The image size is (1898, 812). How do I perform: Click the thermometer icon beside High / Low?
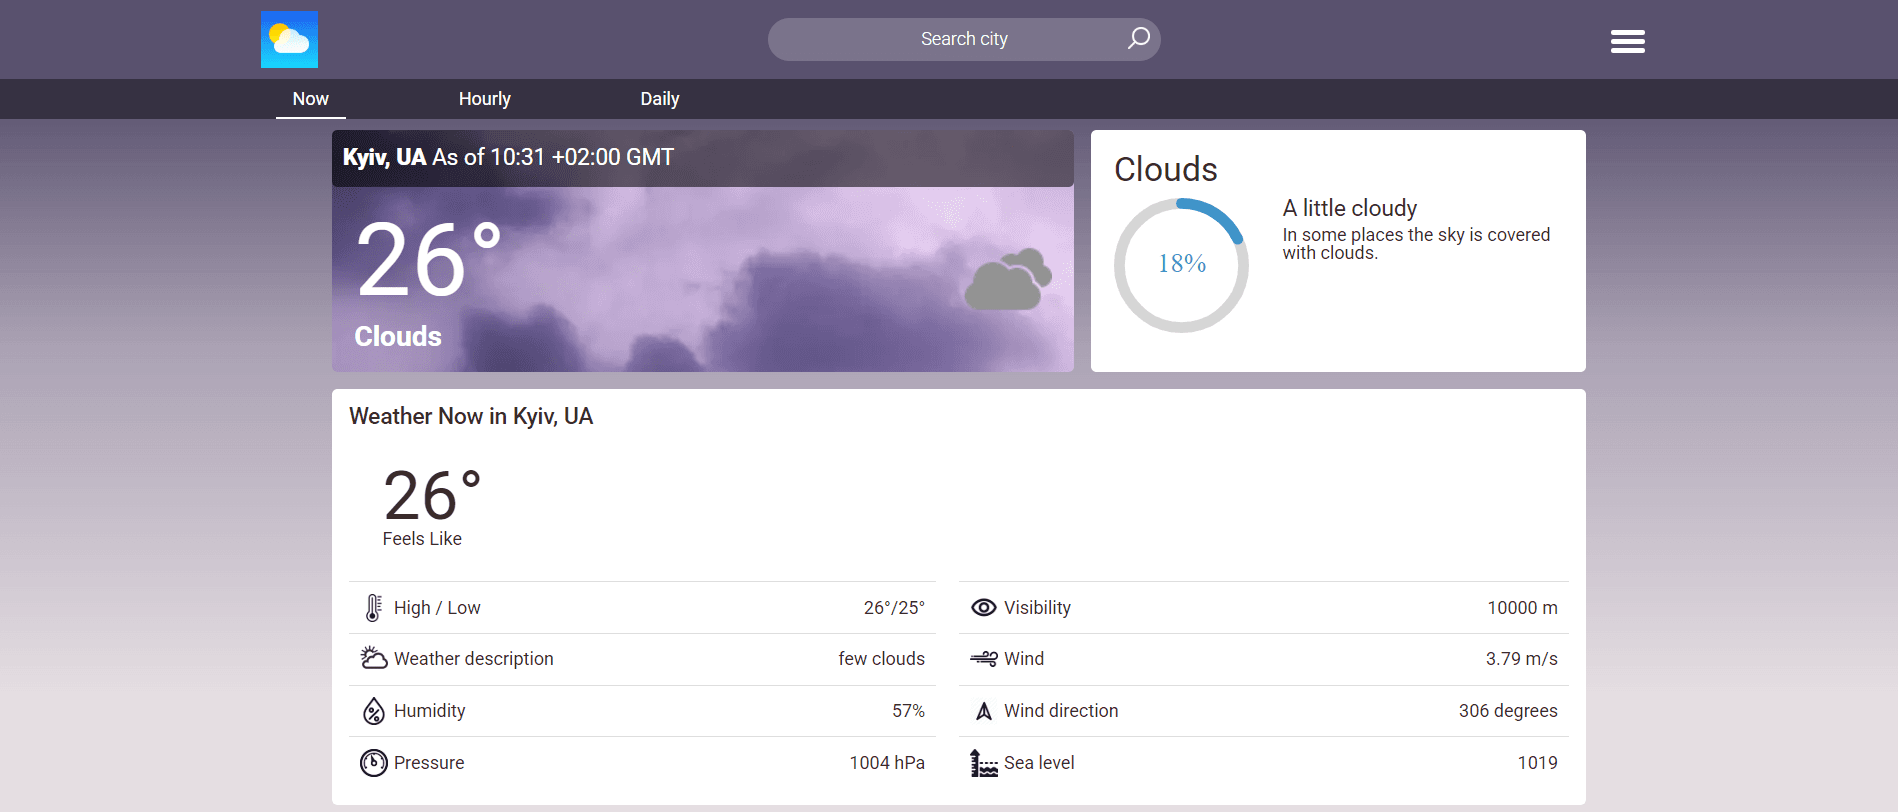pyautogui.click(x=373, y=608)
